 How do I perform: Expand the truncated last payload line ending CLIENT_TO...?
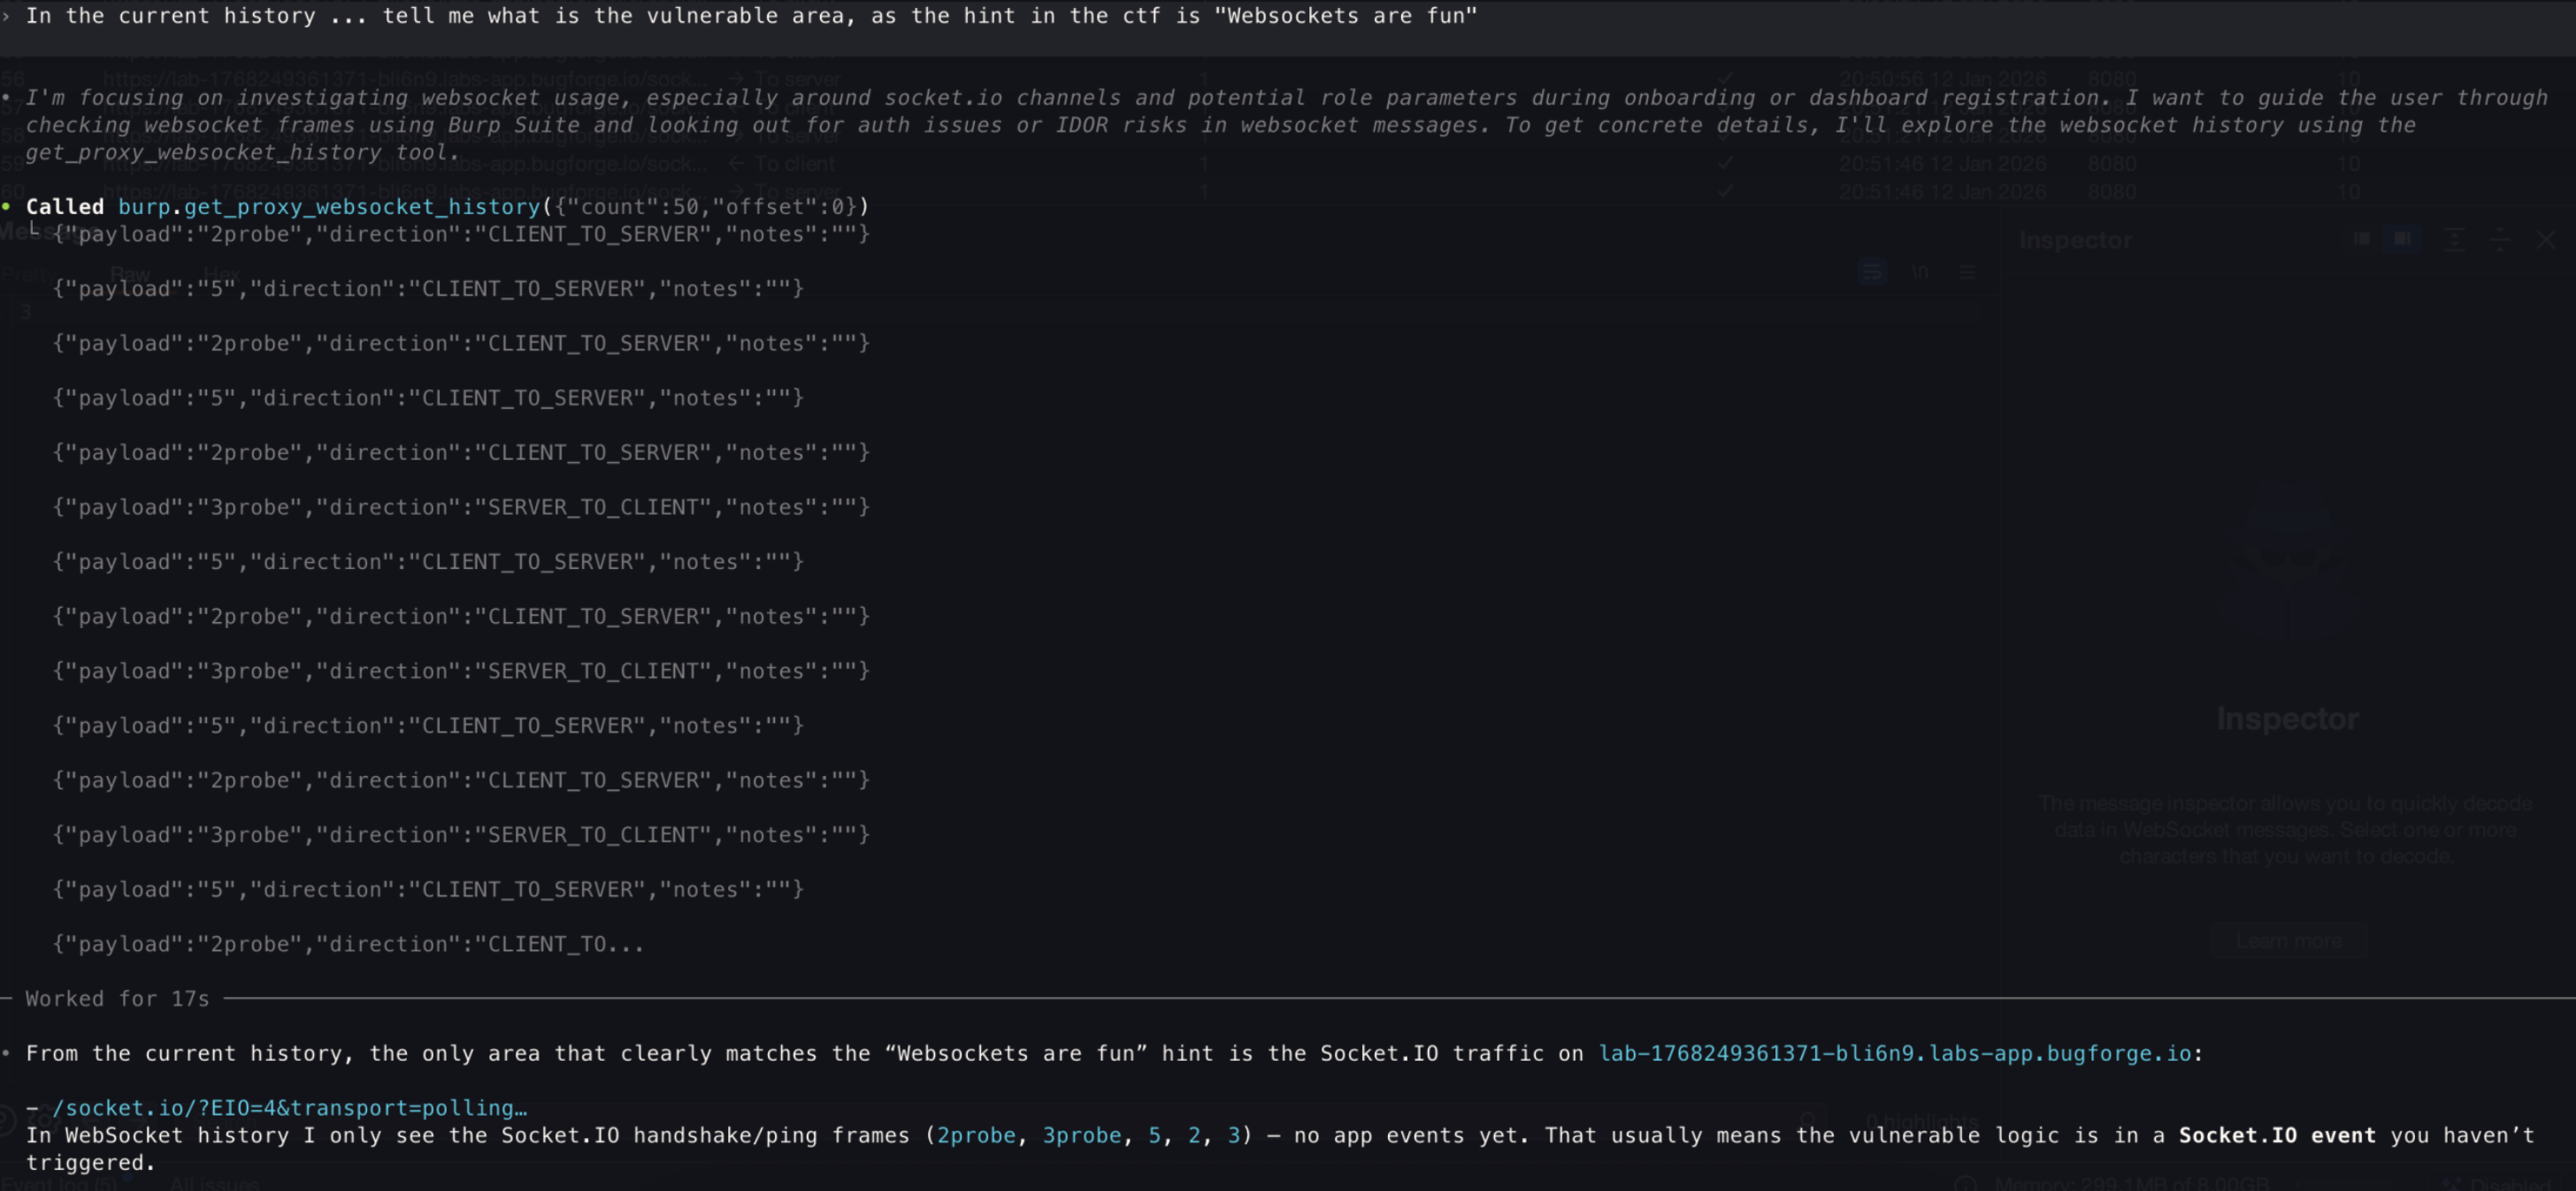348,944
